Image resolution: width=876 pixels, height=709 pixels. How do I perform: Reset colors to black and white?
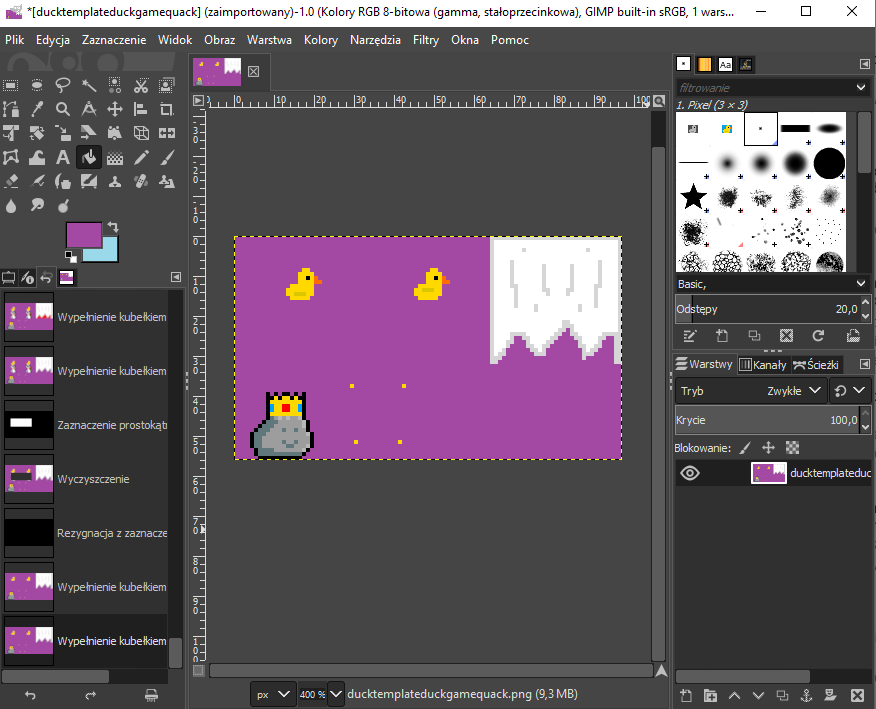70,256
